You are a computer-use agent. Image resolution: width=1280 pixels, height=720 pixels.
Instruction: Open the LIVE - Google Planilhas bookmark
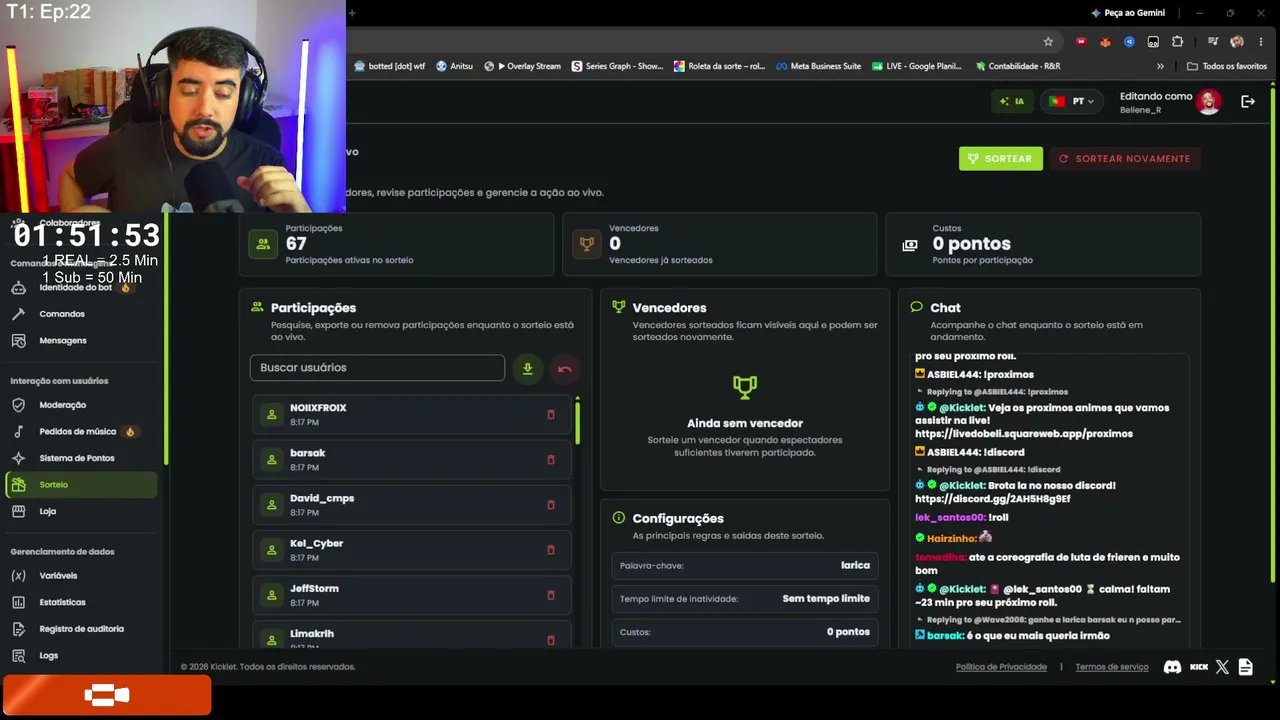pyautogui.click(x=916, y=66)
